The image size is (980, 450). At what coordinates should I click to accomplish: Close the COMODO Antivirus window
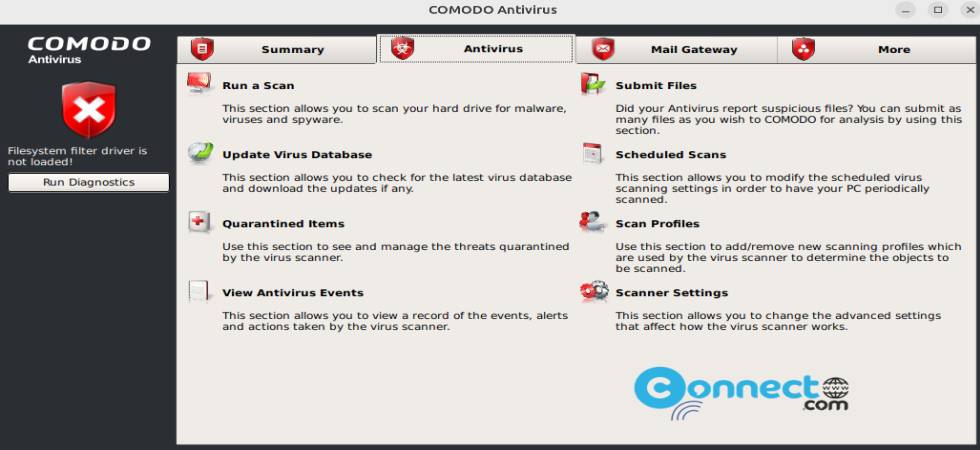click(971, 10)
